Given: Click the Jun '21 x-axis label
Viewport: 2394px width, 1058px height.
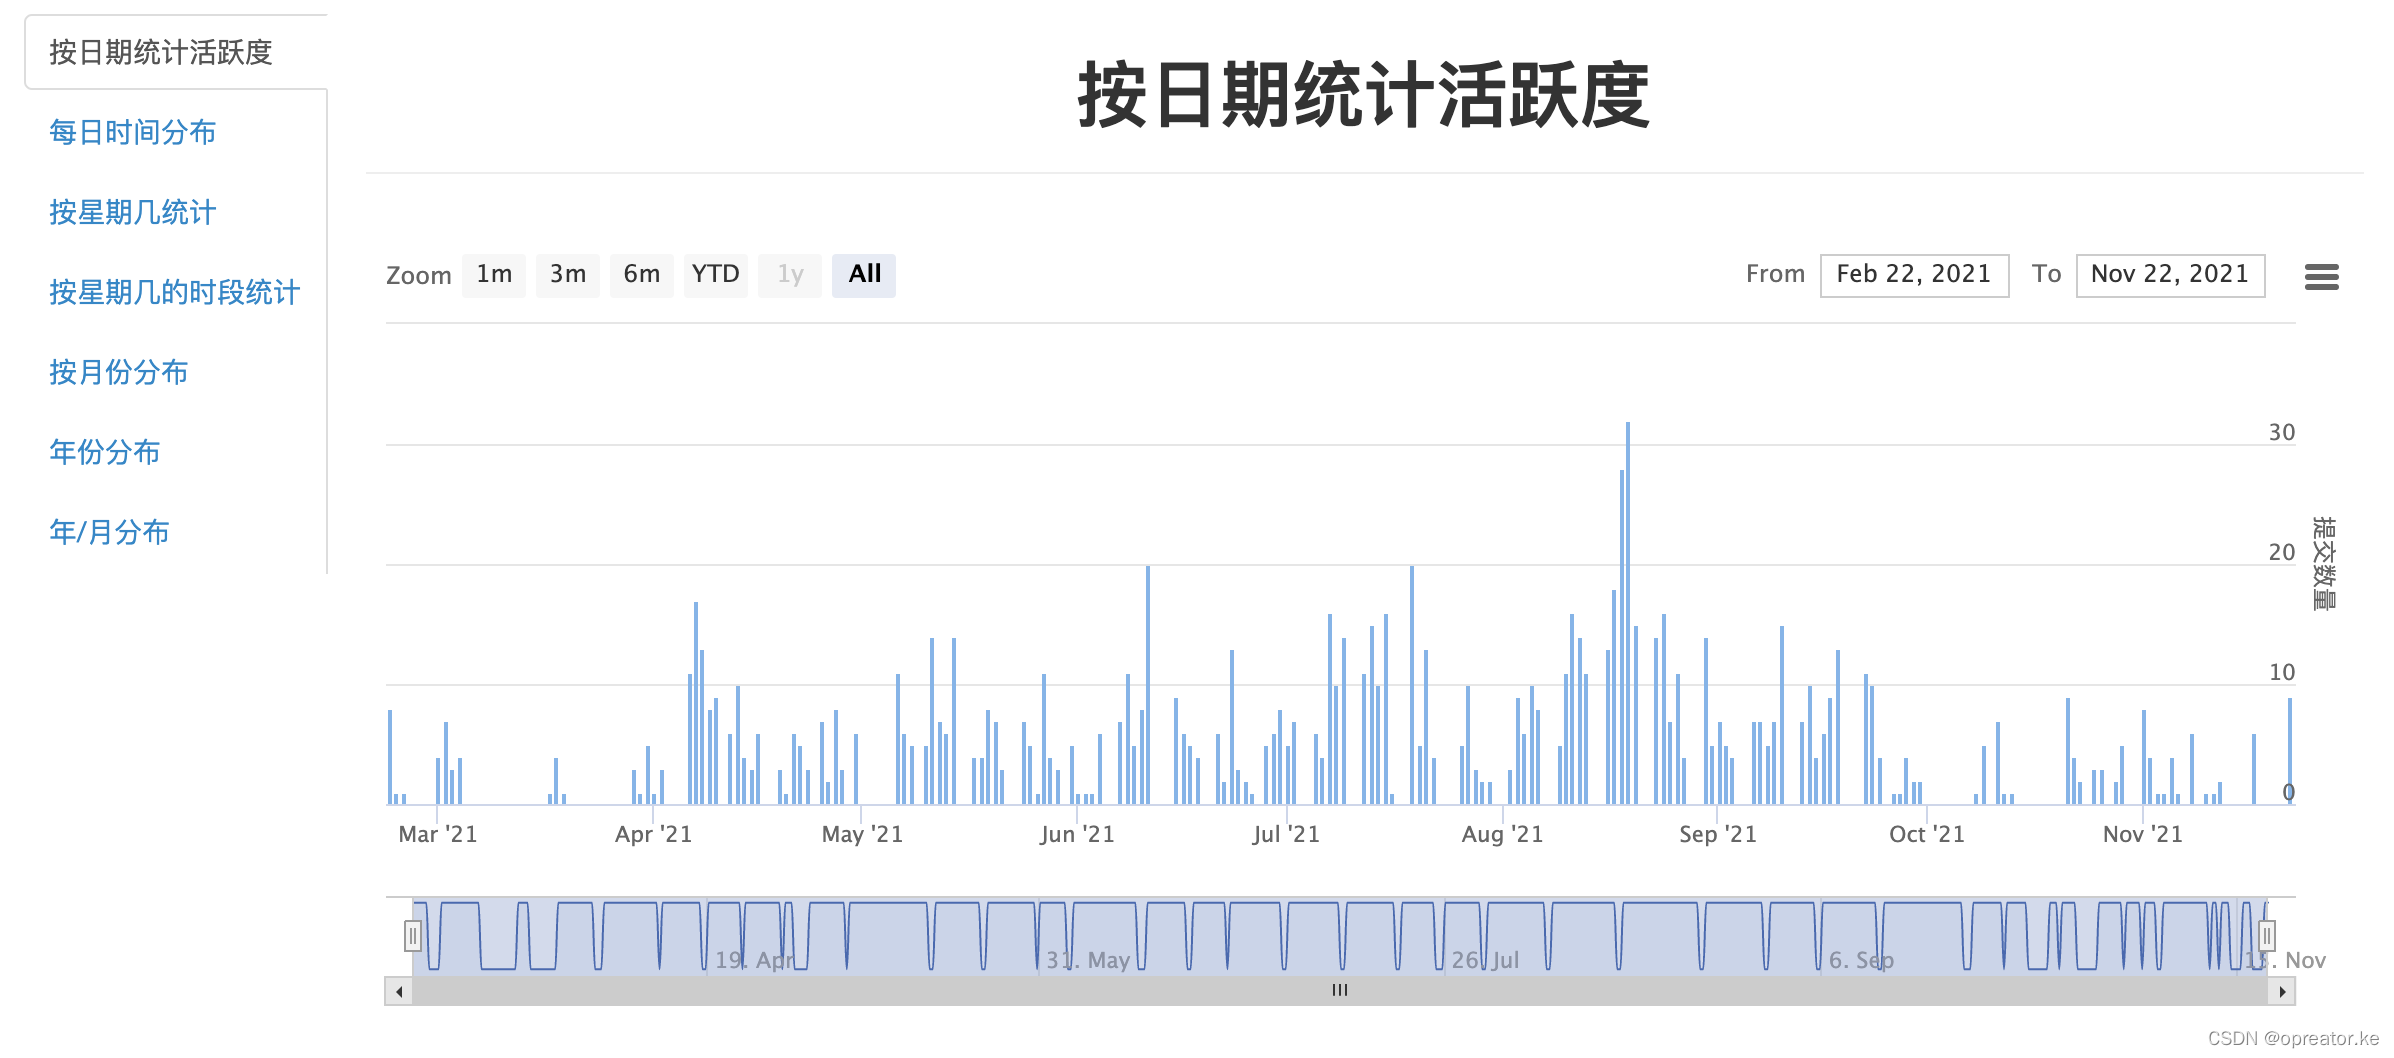Looking at the screenshot, I should (1077, 834).
